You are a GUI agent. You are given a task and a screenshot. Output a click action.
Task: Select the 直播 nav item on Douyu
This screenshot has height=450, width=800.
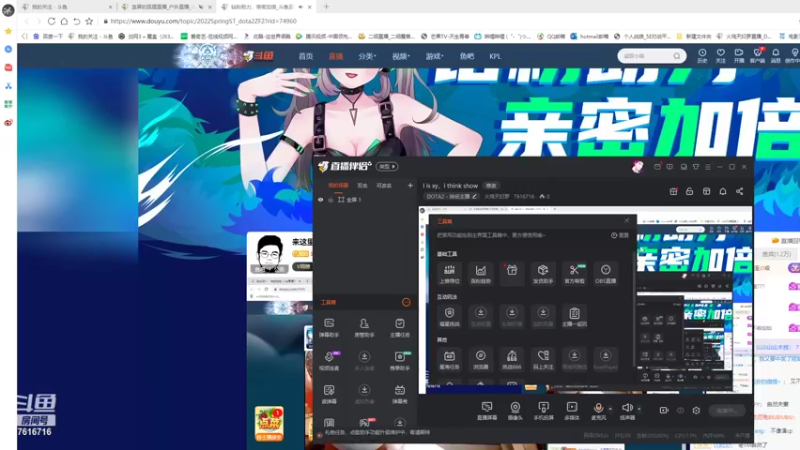(336, 56)
